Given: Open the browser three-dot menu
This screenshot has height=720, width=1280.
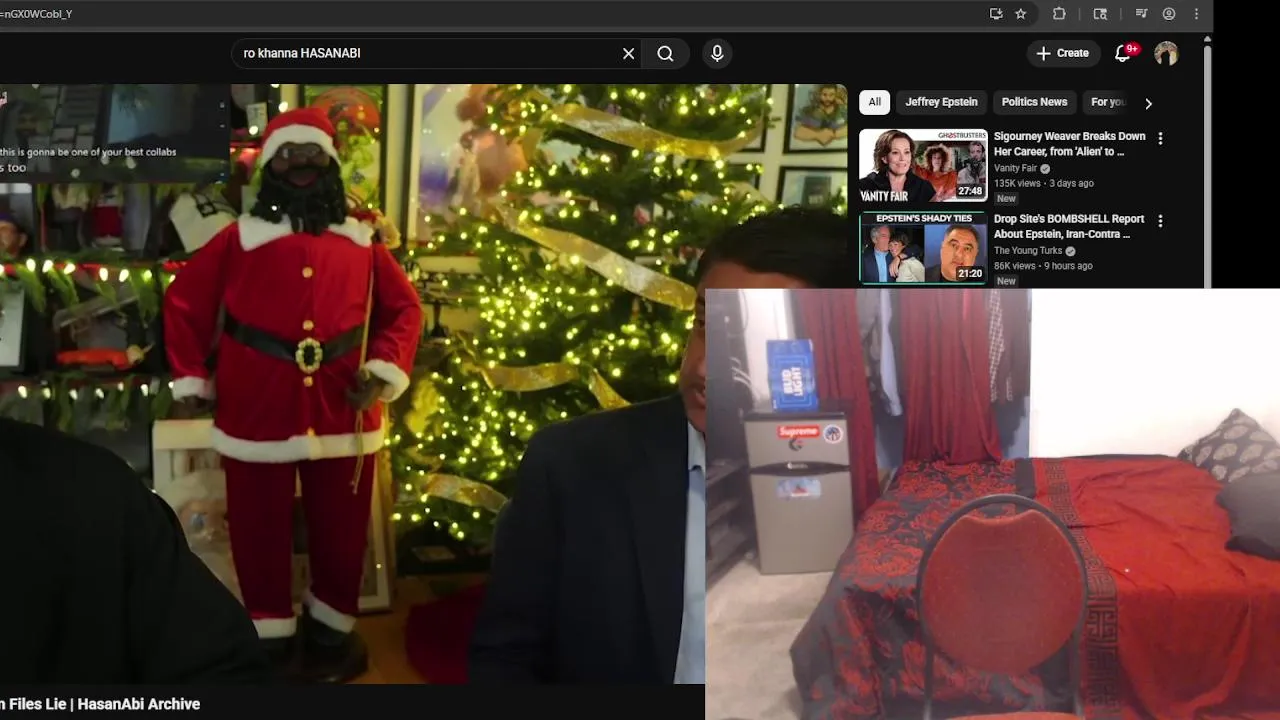Looking at the screenshot, I should click(x=1196, y=14).
